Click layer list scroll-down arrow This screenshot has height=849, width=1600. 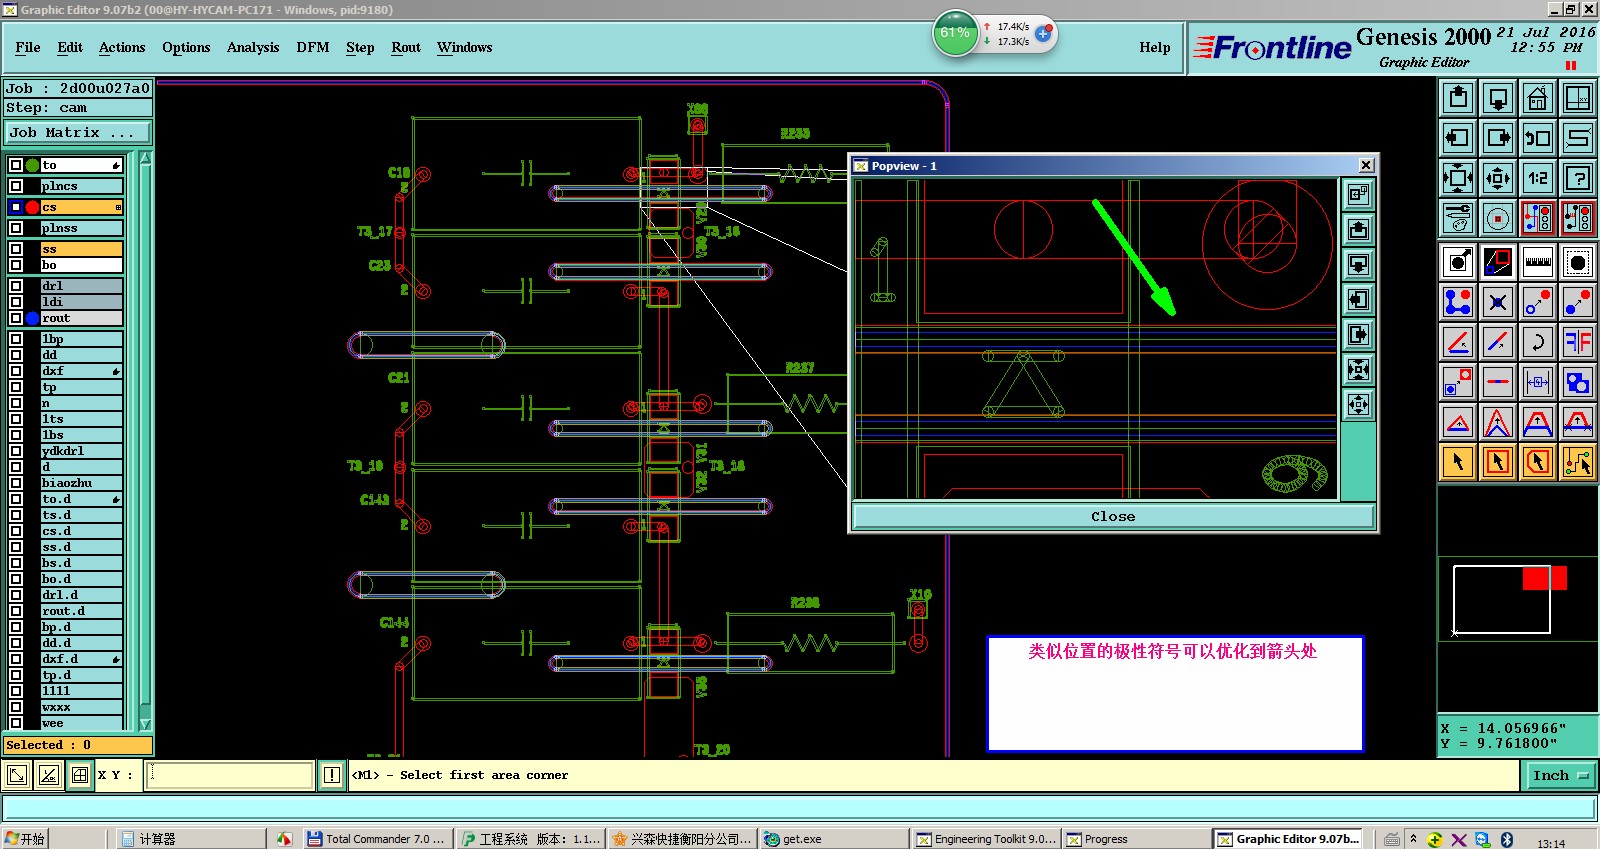click(x=145, y=724)
